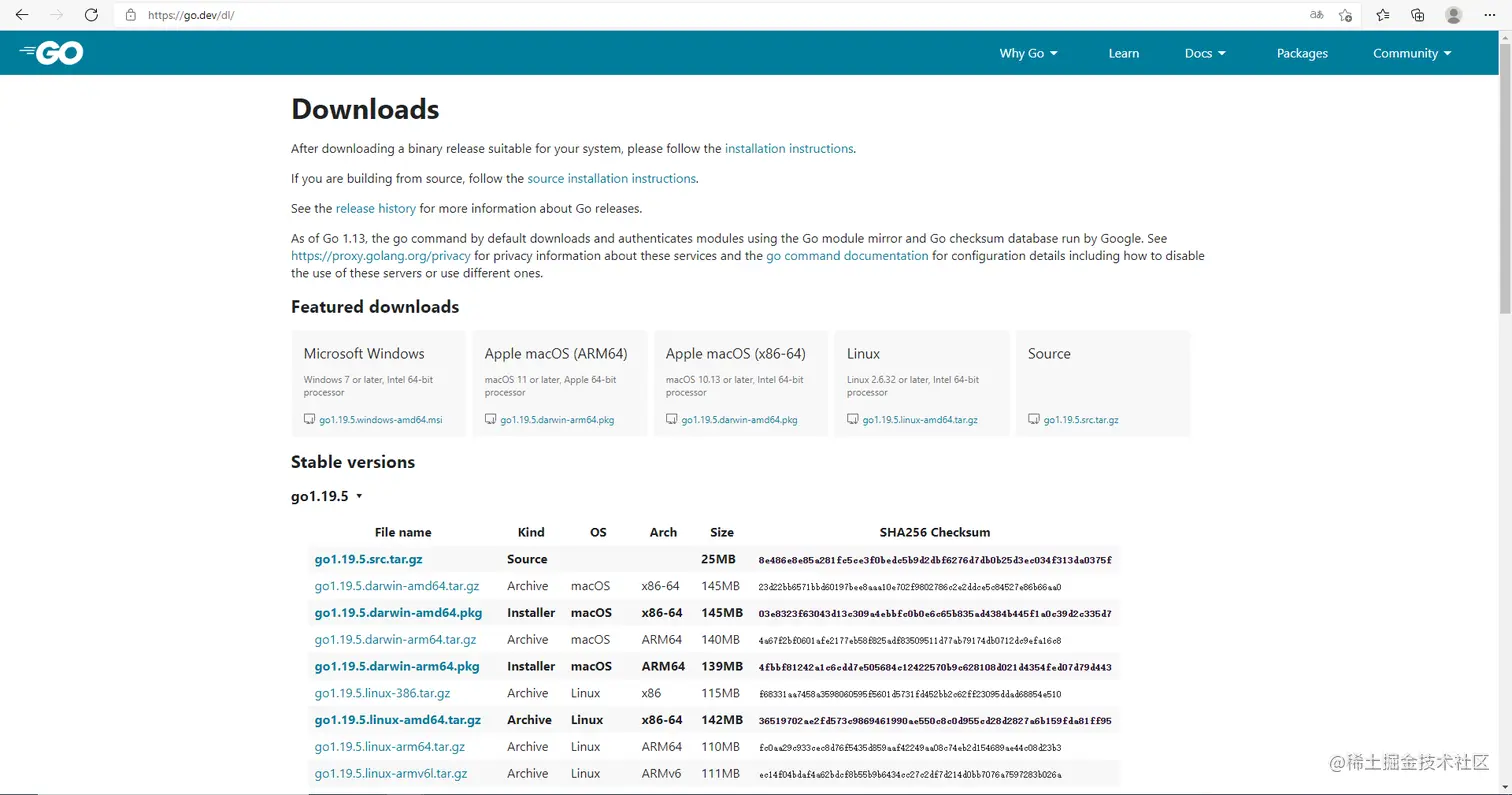
Task: Download go1.19.5.linux-armv6l.tar.gz from the table
Action: (x=391, y=773)
